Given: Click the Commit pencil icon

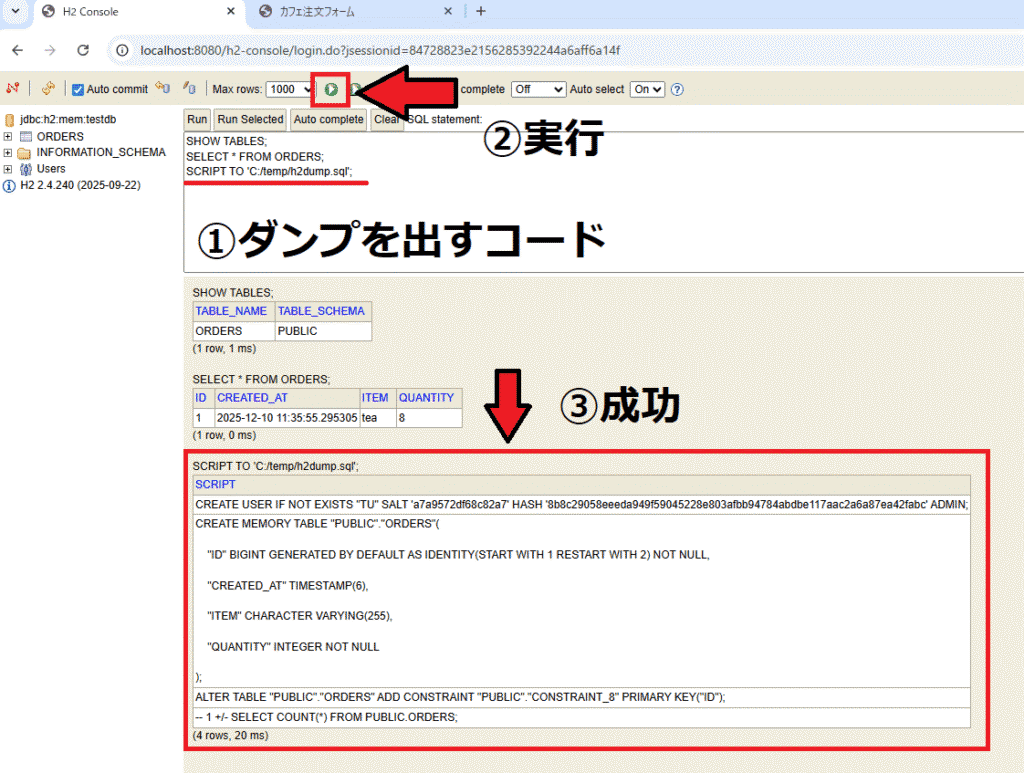Looking at the screenshot, I should point(188,89).
